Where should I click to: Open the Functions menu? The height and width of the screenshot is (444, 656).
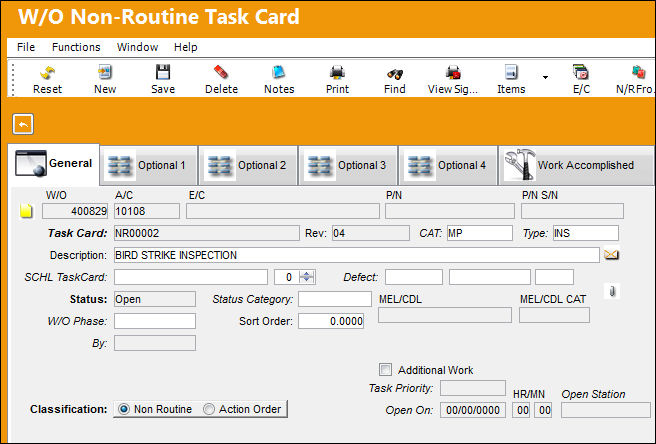(x=76, y=47)
